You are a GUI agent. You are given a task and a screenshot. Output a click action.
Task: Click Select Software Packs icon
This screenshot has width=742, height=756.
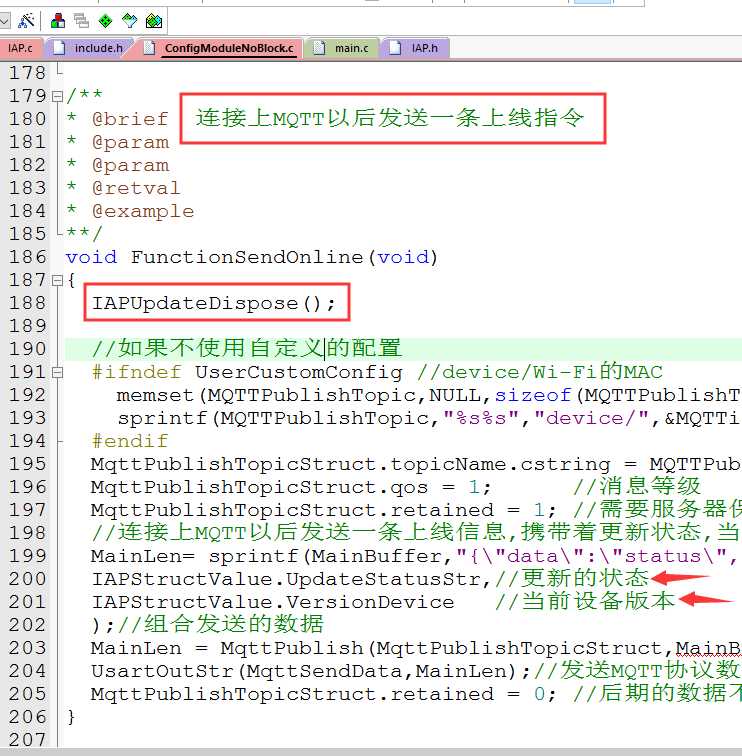(x=129, y=21)
